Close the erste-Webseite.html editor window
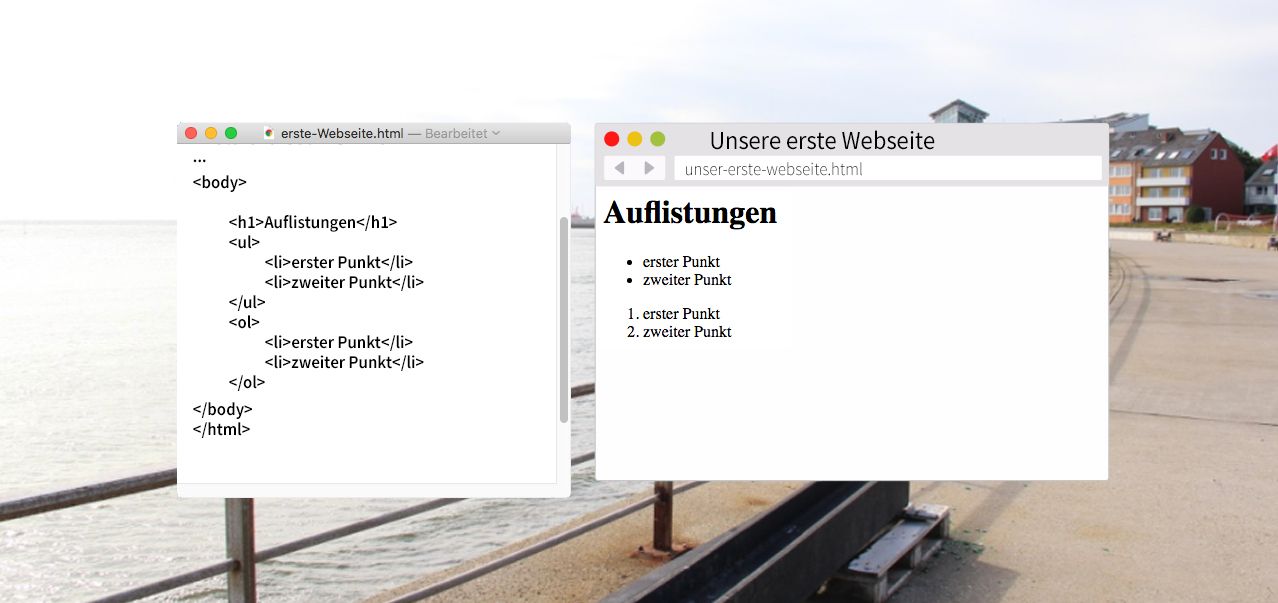1278x603 pixels. (191, 133)
